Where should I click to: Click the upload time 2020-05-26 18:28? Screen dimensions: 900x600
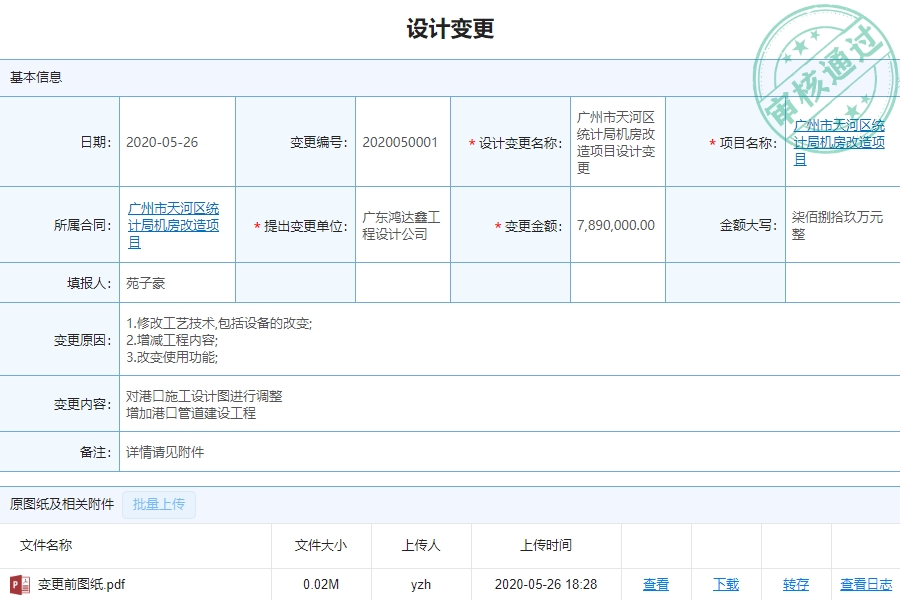click(546, 584)
